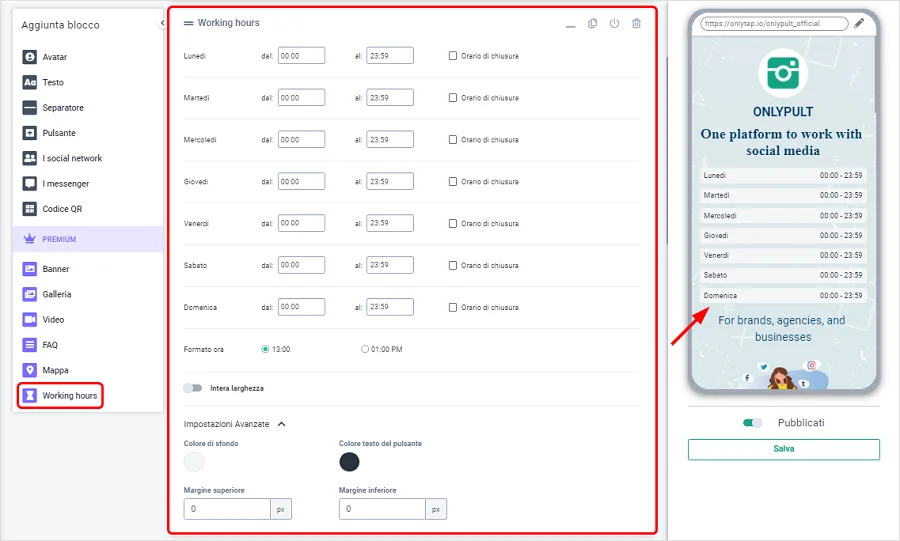This screenshot has height=541, width=900.
Task: Minimize the Working hours block with dash icon
Action: pyautogui.click(x=570, y=24)
